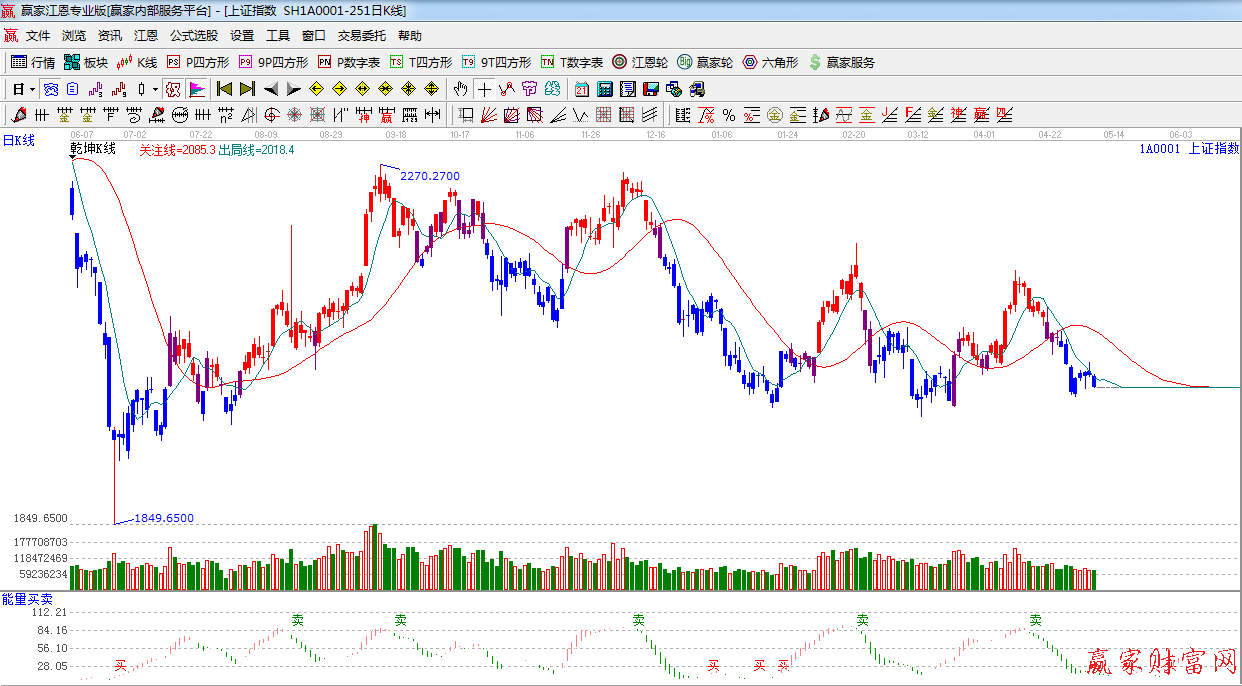Toggle the highlighted pennant chart button
The height and width of the screenshot is (686, 1242).
pyautogui.click(x=197, y=89)
